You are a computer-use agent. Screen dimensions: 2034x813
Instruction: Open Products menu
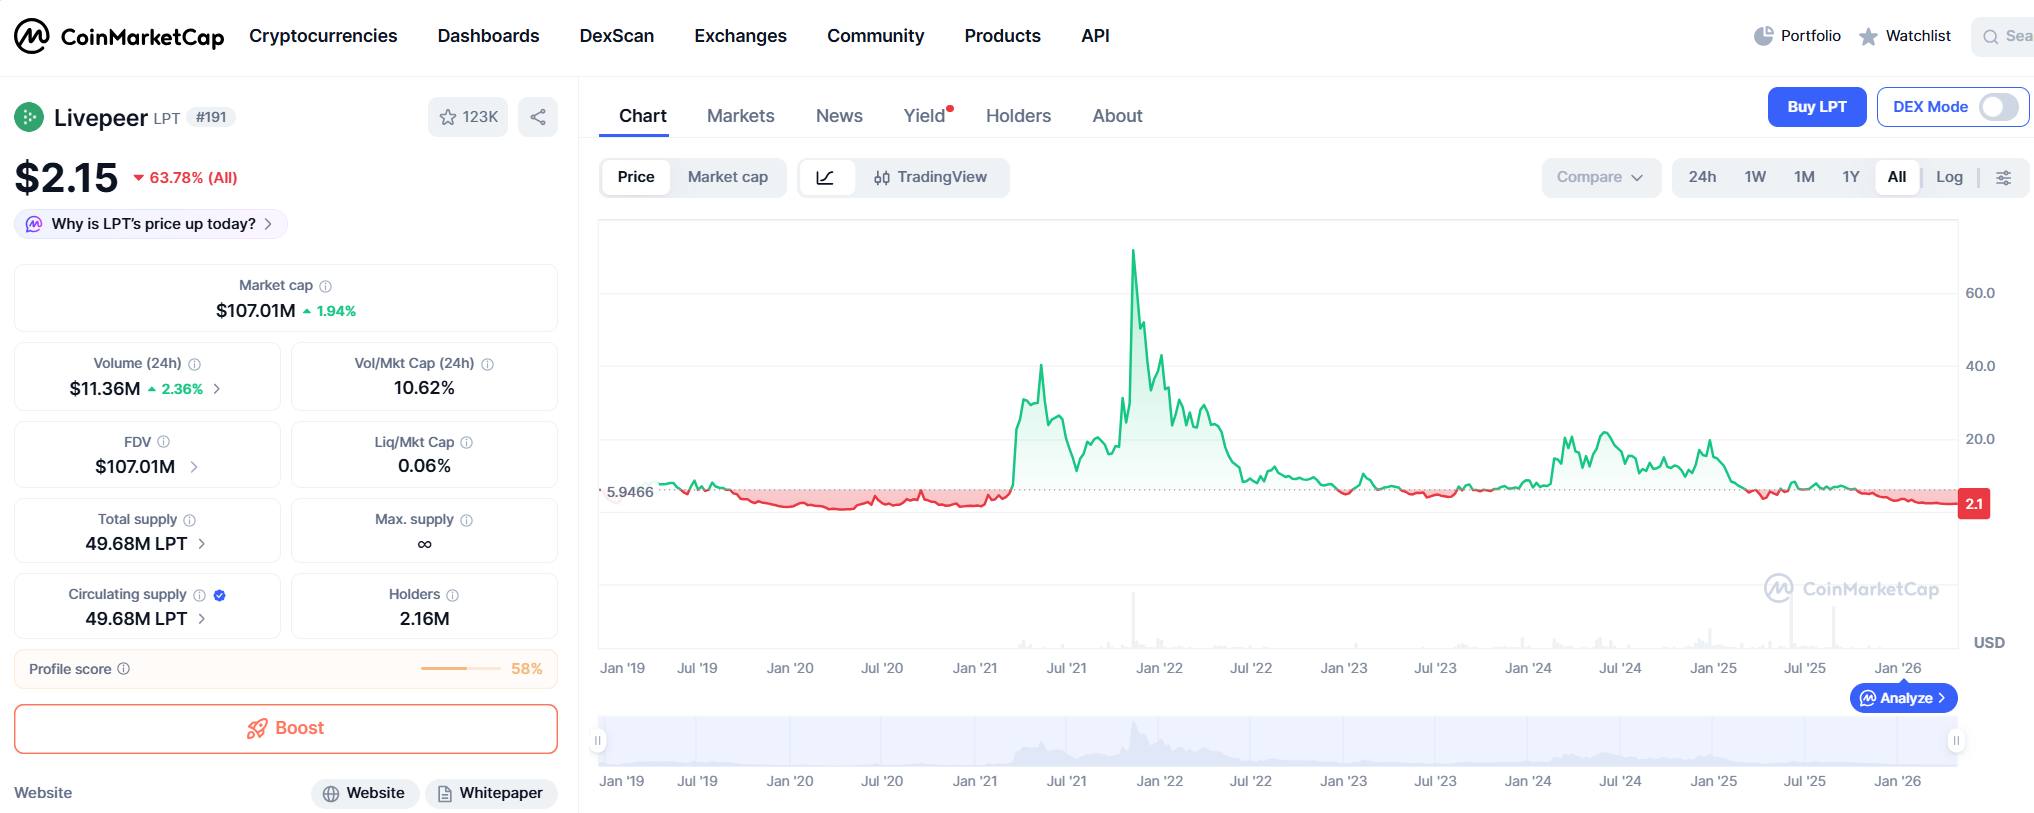point(1003,36)
